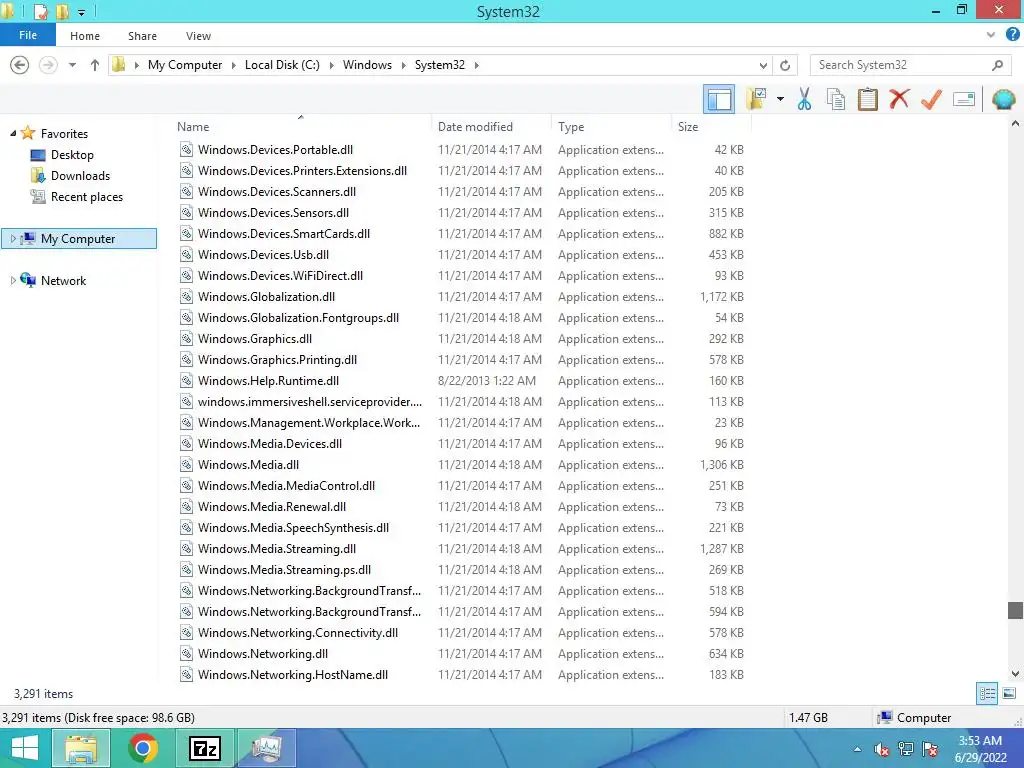This screenshot has width=1024, height=768.
Task: Expand the breadcrumb arrow after Windows
Action: [x=403, y=65]
